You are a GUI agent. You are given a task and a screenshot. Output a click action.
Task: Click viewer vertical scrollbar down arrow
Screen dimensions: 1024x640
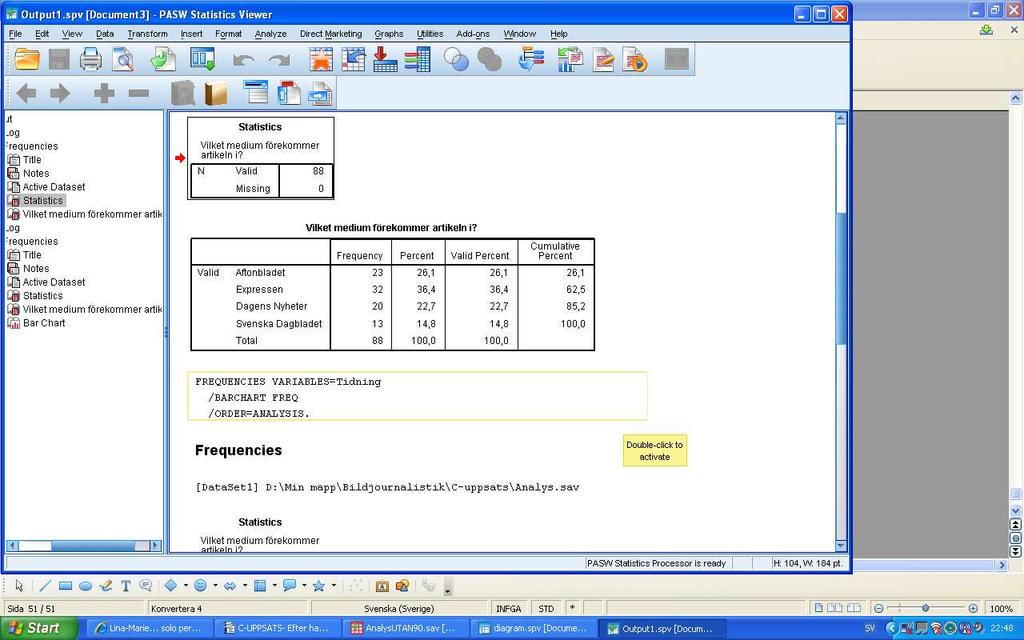(840, 545)
